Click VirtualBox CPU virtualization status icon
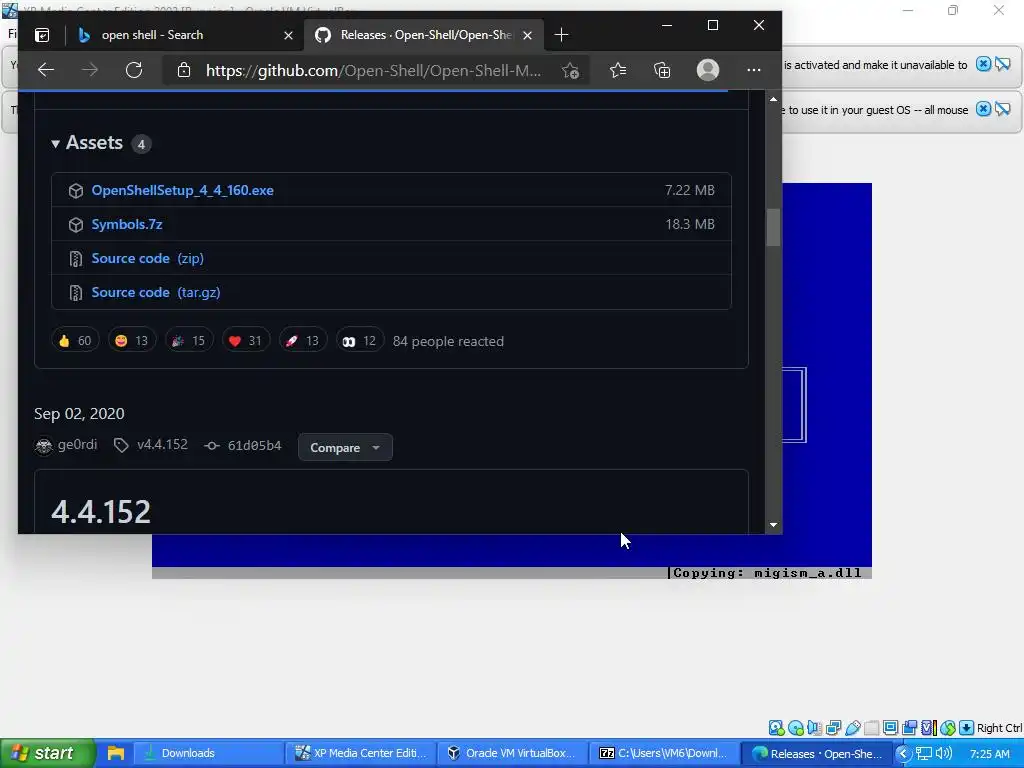The image size is (1024, 768). [929, 728]
